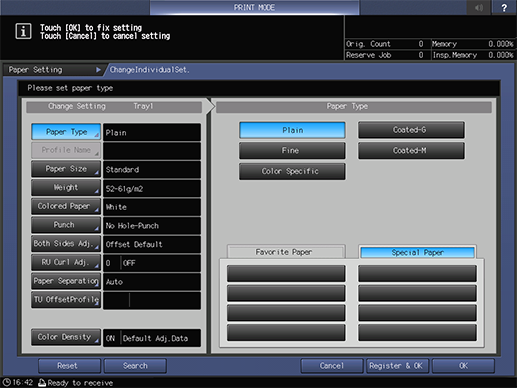The image size is (517, 388).
Task: Open the Paper Size setting
Action: pos(66,169)
